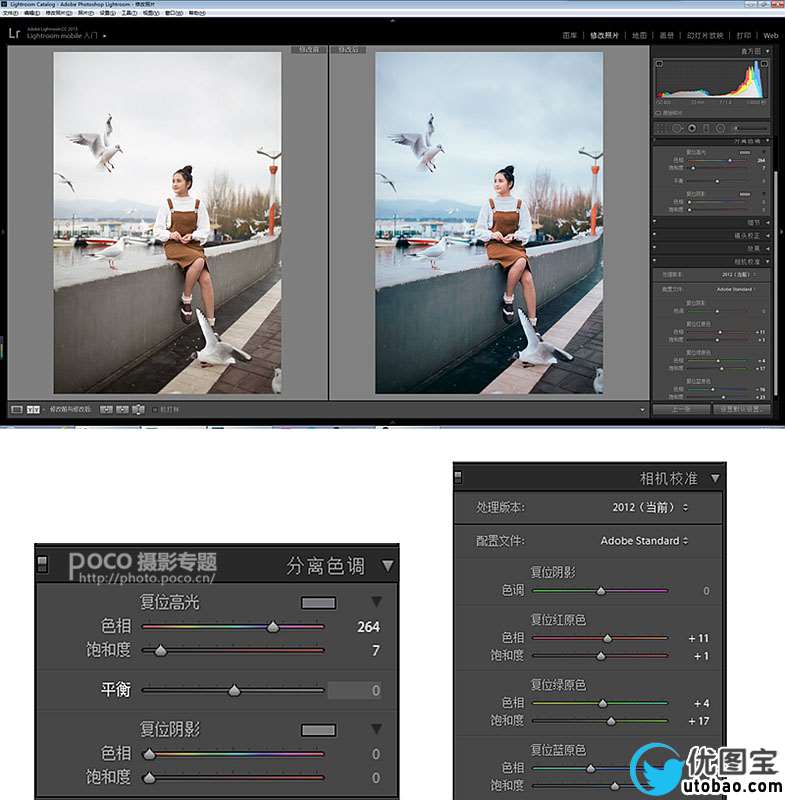Open the 帮助 menu
This screenshot has height=800, width=785.
[197, 13]
